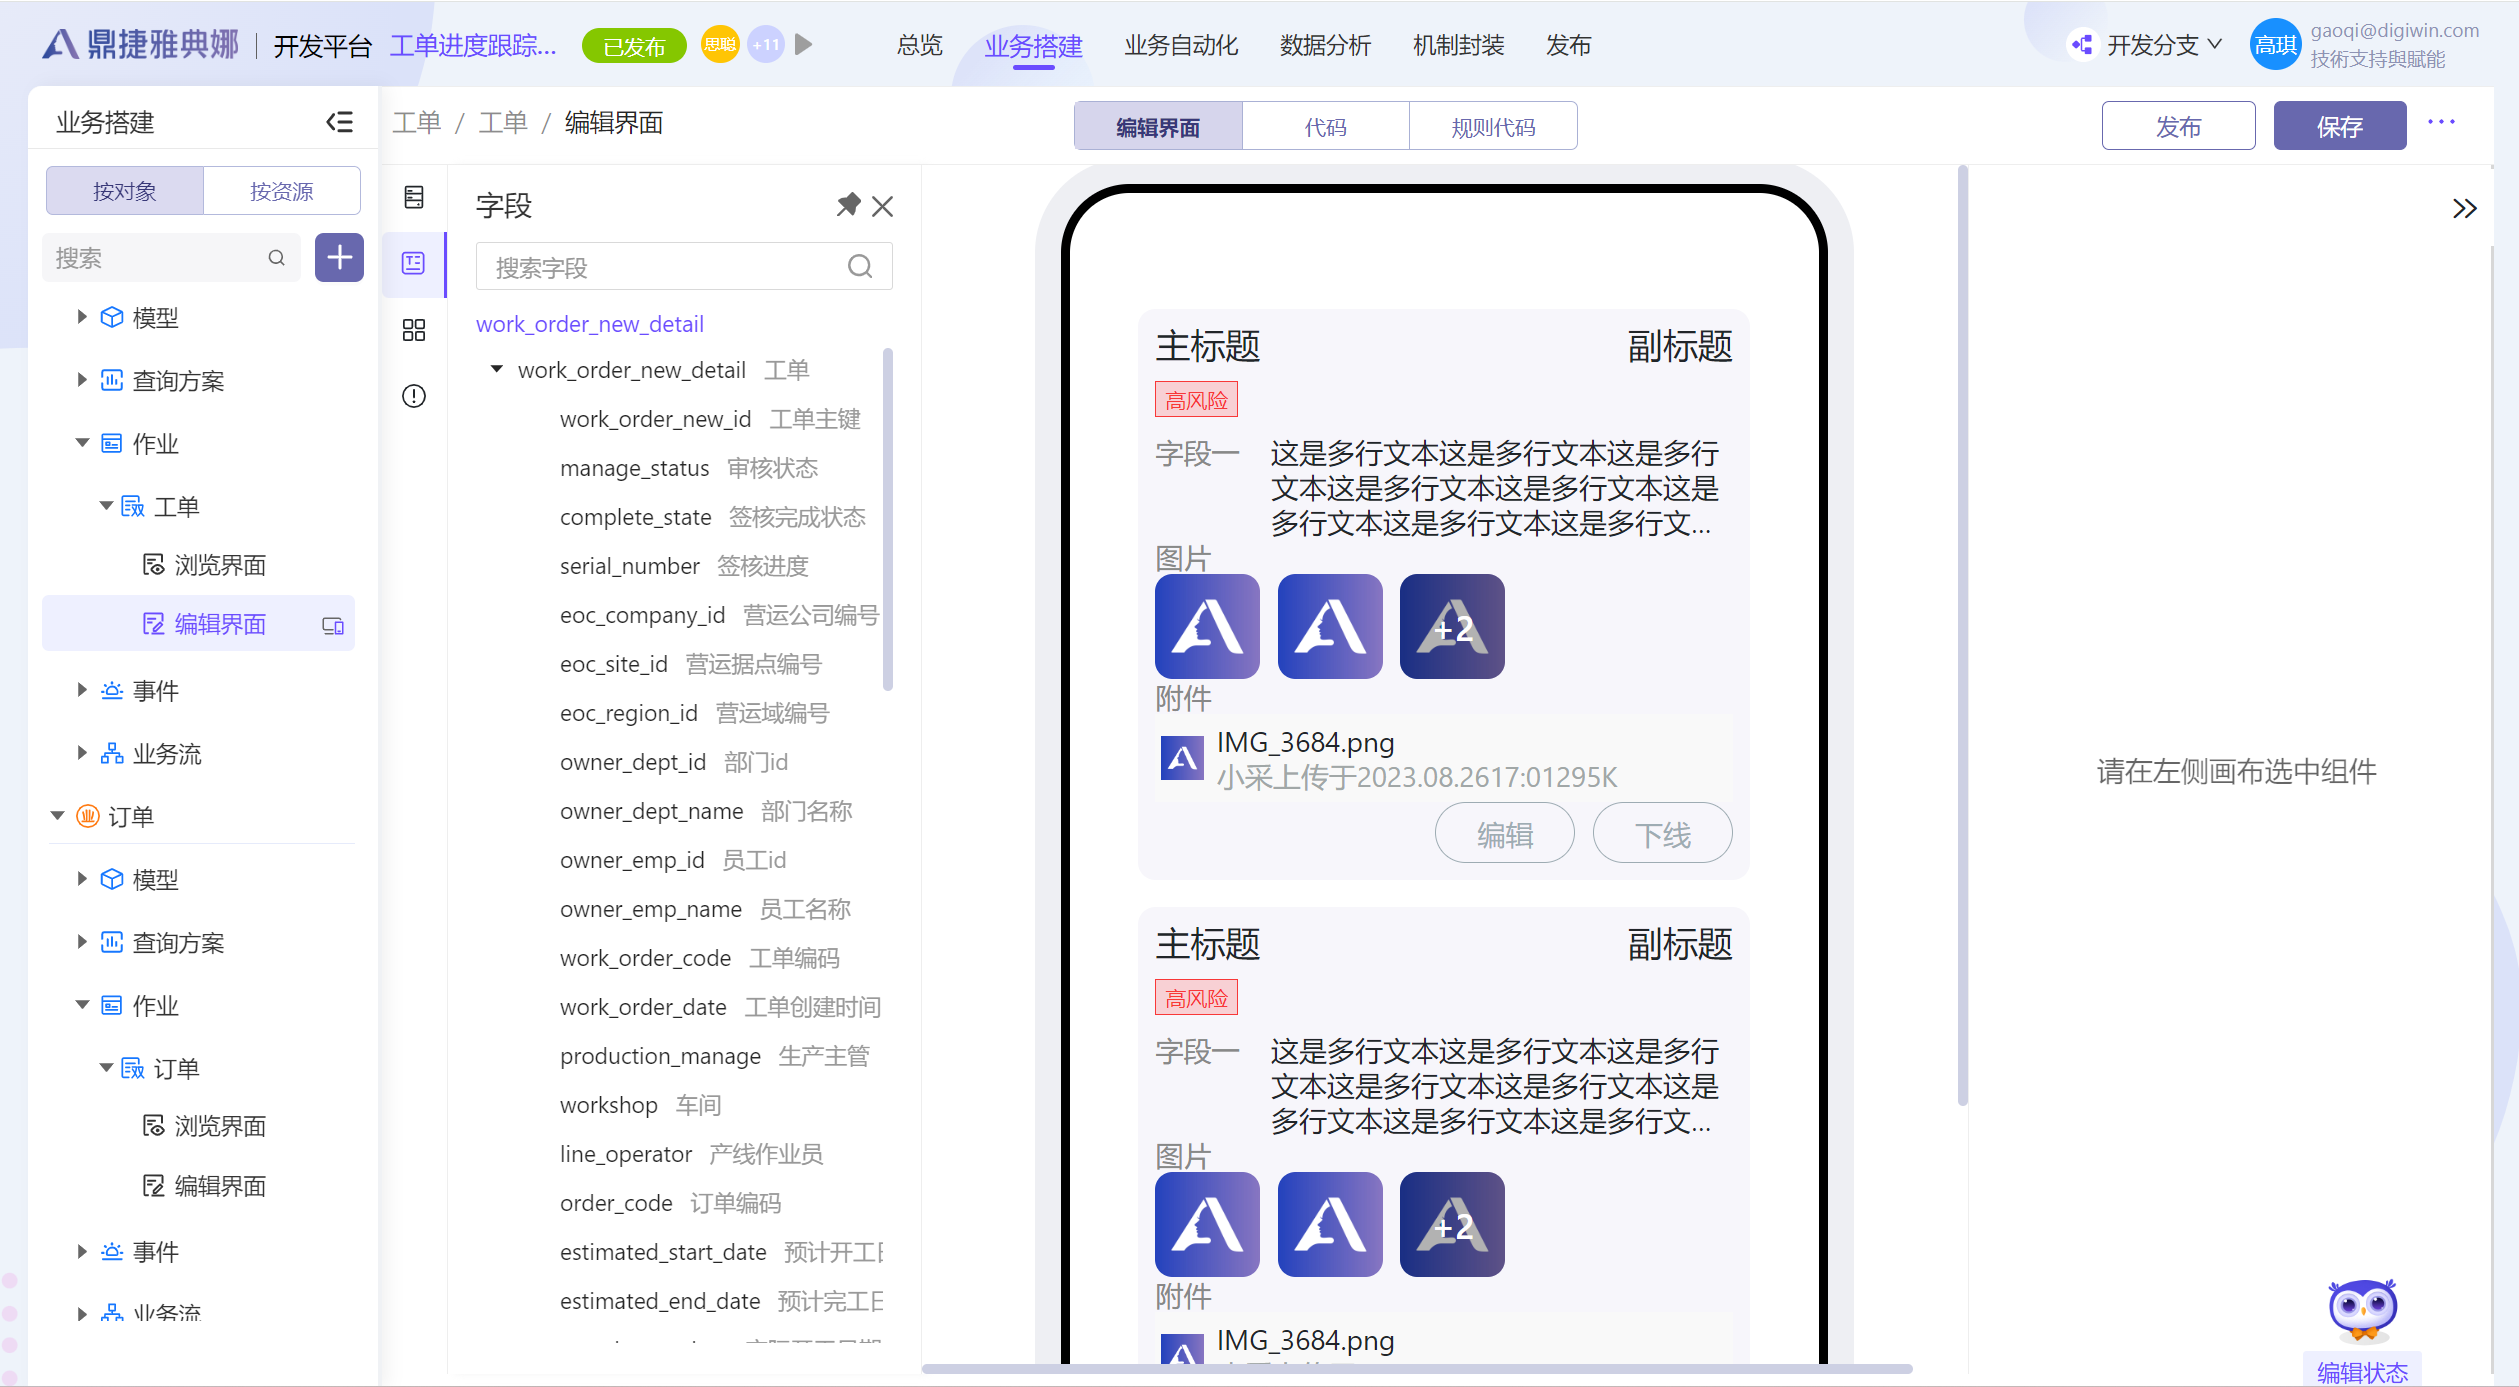Click the field list vertical scrollbar
The width and height of the screenshot is (2519, 1387).
[x=888, y=520]
